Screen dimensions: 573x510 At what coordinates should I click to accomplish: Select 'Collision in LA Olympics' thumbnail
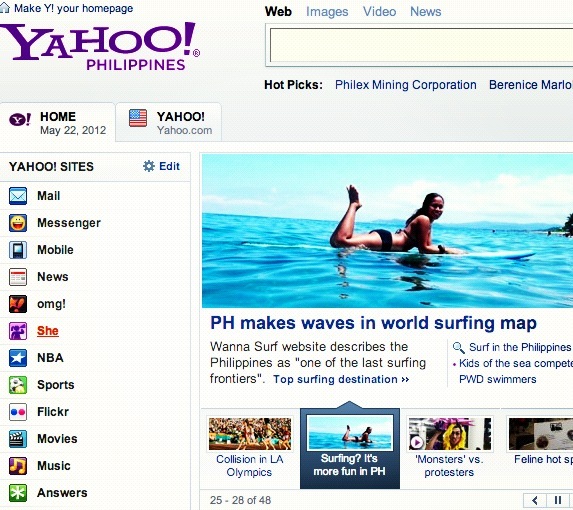coord(250,447)
